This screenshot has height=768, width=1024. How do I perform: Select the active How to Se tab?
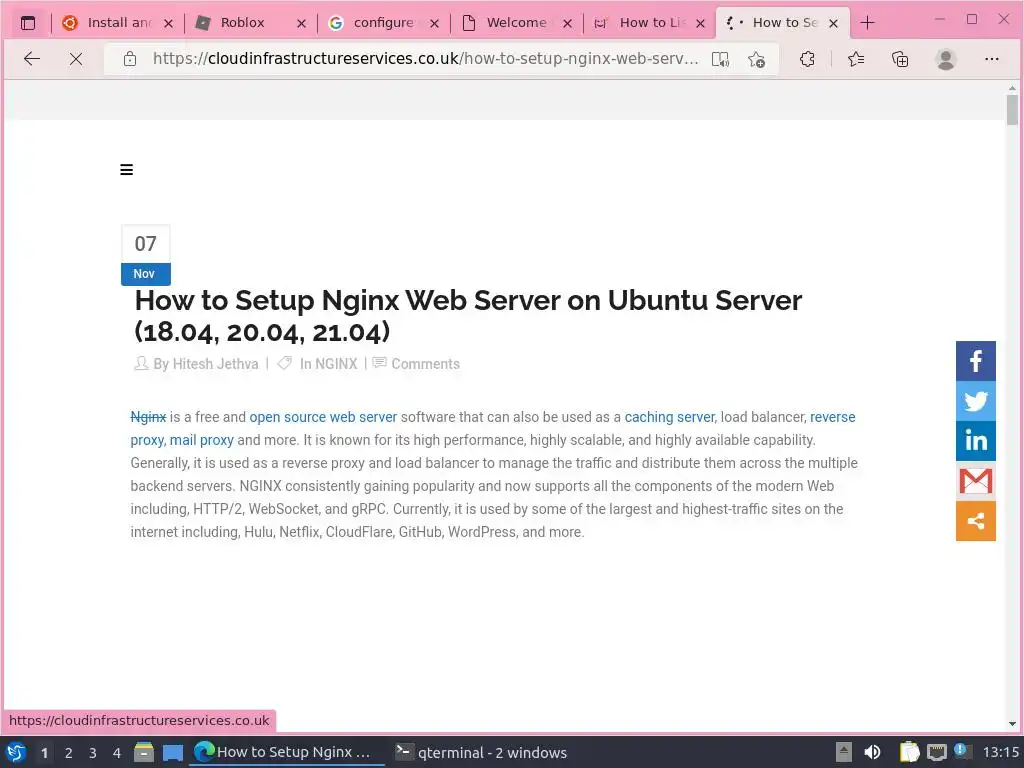(782, 23)
